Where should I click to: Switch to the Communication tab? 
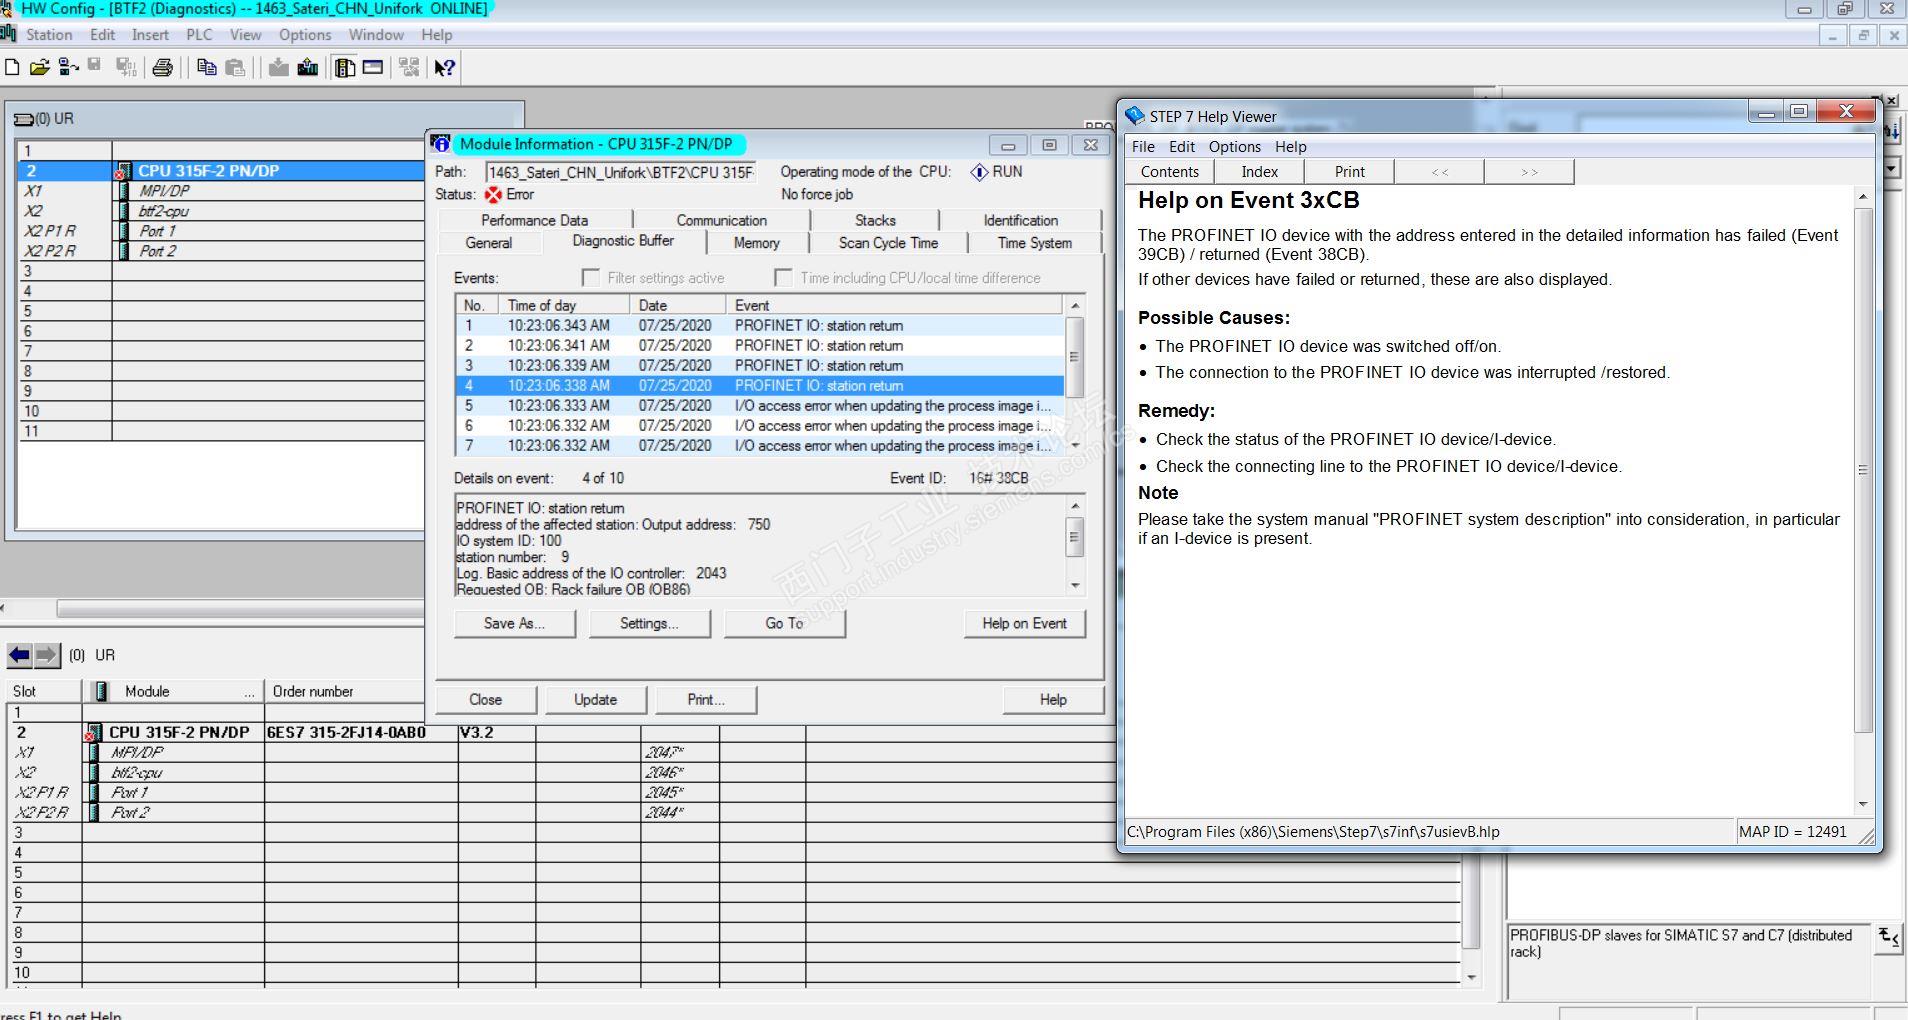click(x=721, y=220)
